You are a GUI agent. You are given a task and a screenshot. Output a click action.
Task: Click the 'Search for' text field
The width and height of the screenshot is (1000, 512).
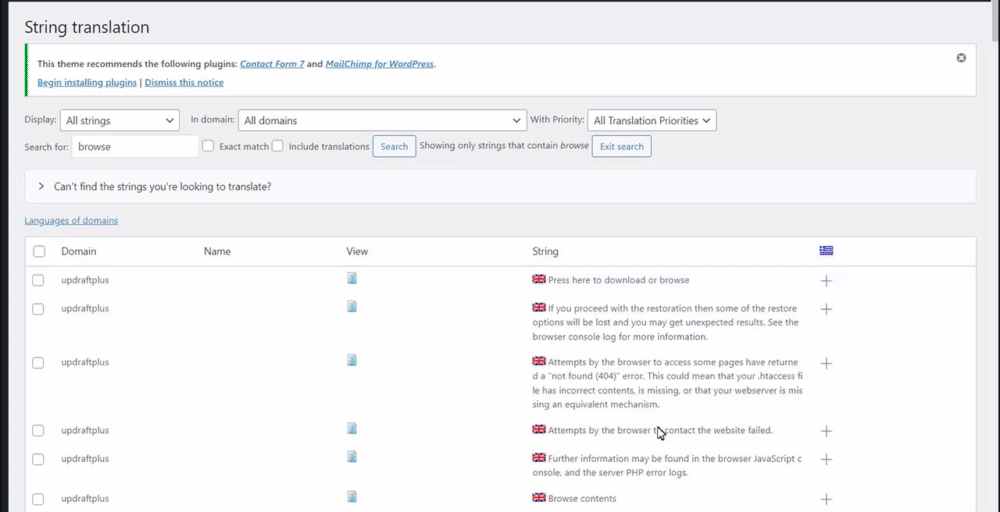(x=135, y=146)
